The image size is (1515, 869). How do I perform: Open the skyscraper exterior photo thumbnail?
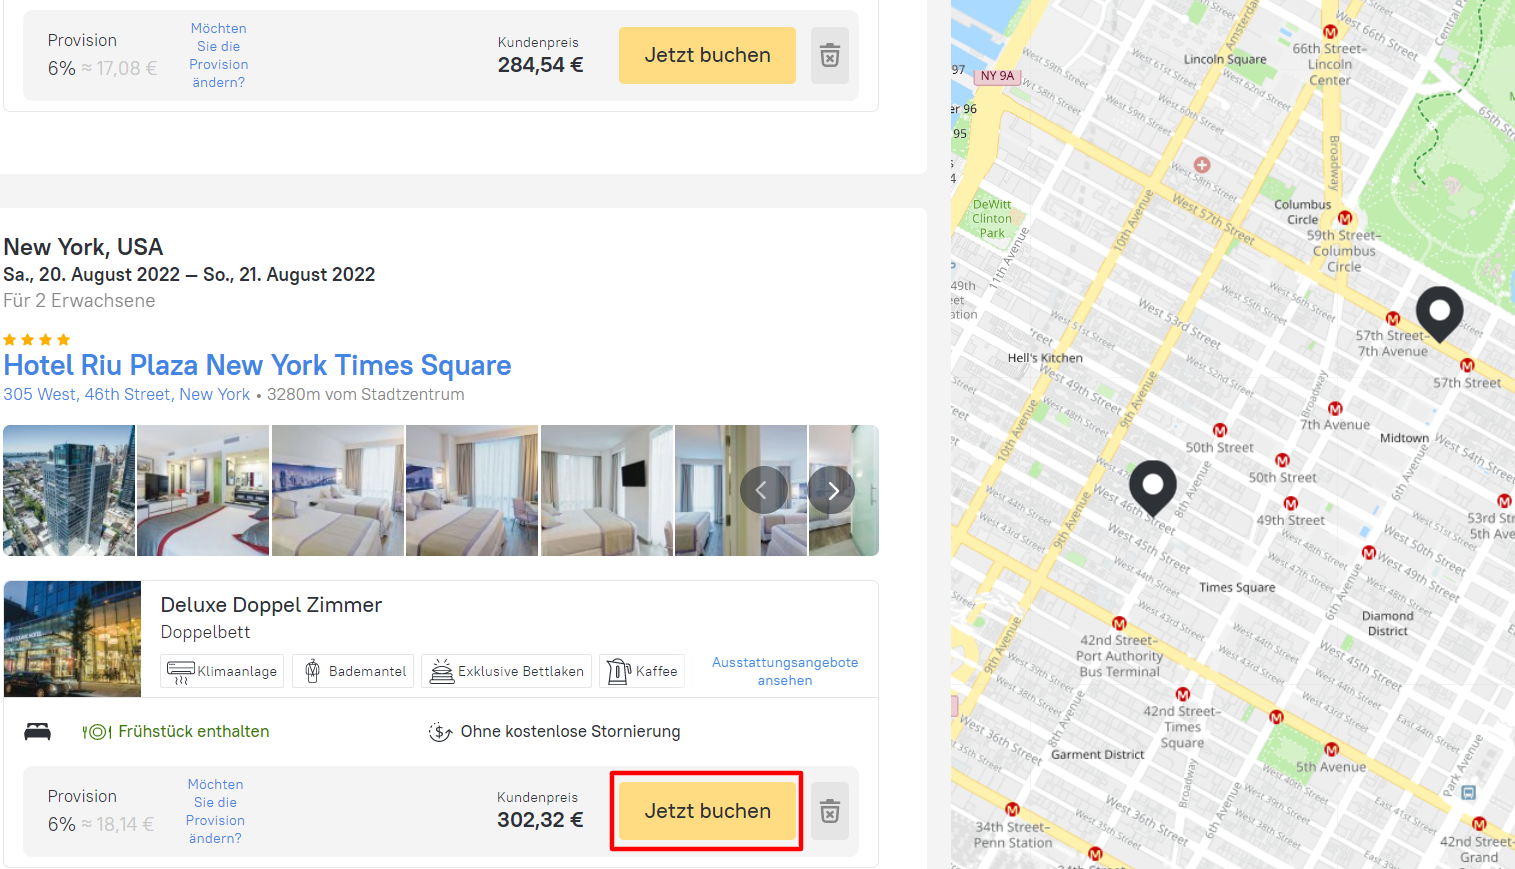[x=69, y=490]
